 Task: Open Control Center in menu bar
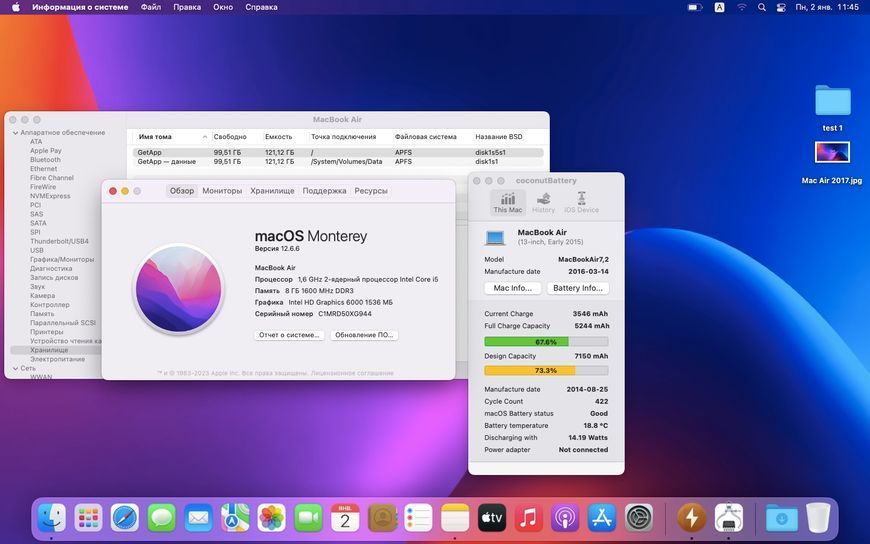click(781, 7)
